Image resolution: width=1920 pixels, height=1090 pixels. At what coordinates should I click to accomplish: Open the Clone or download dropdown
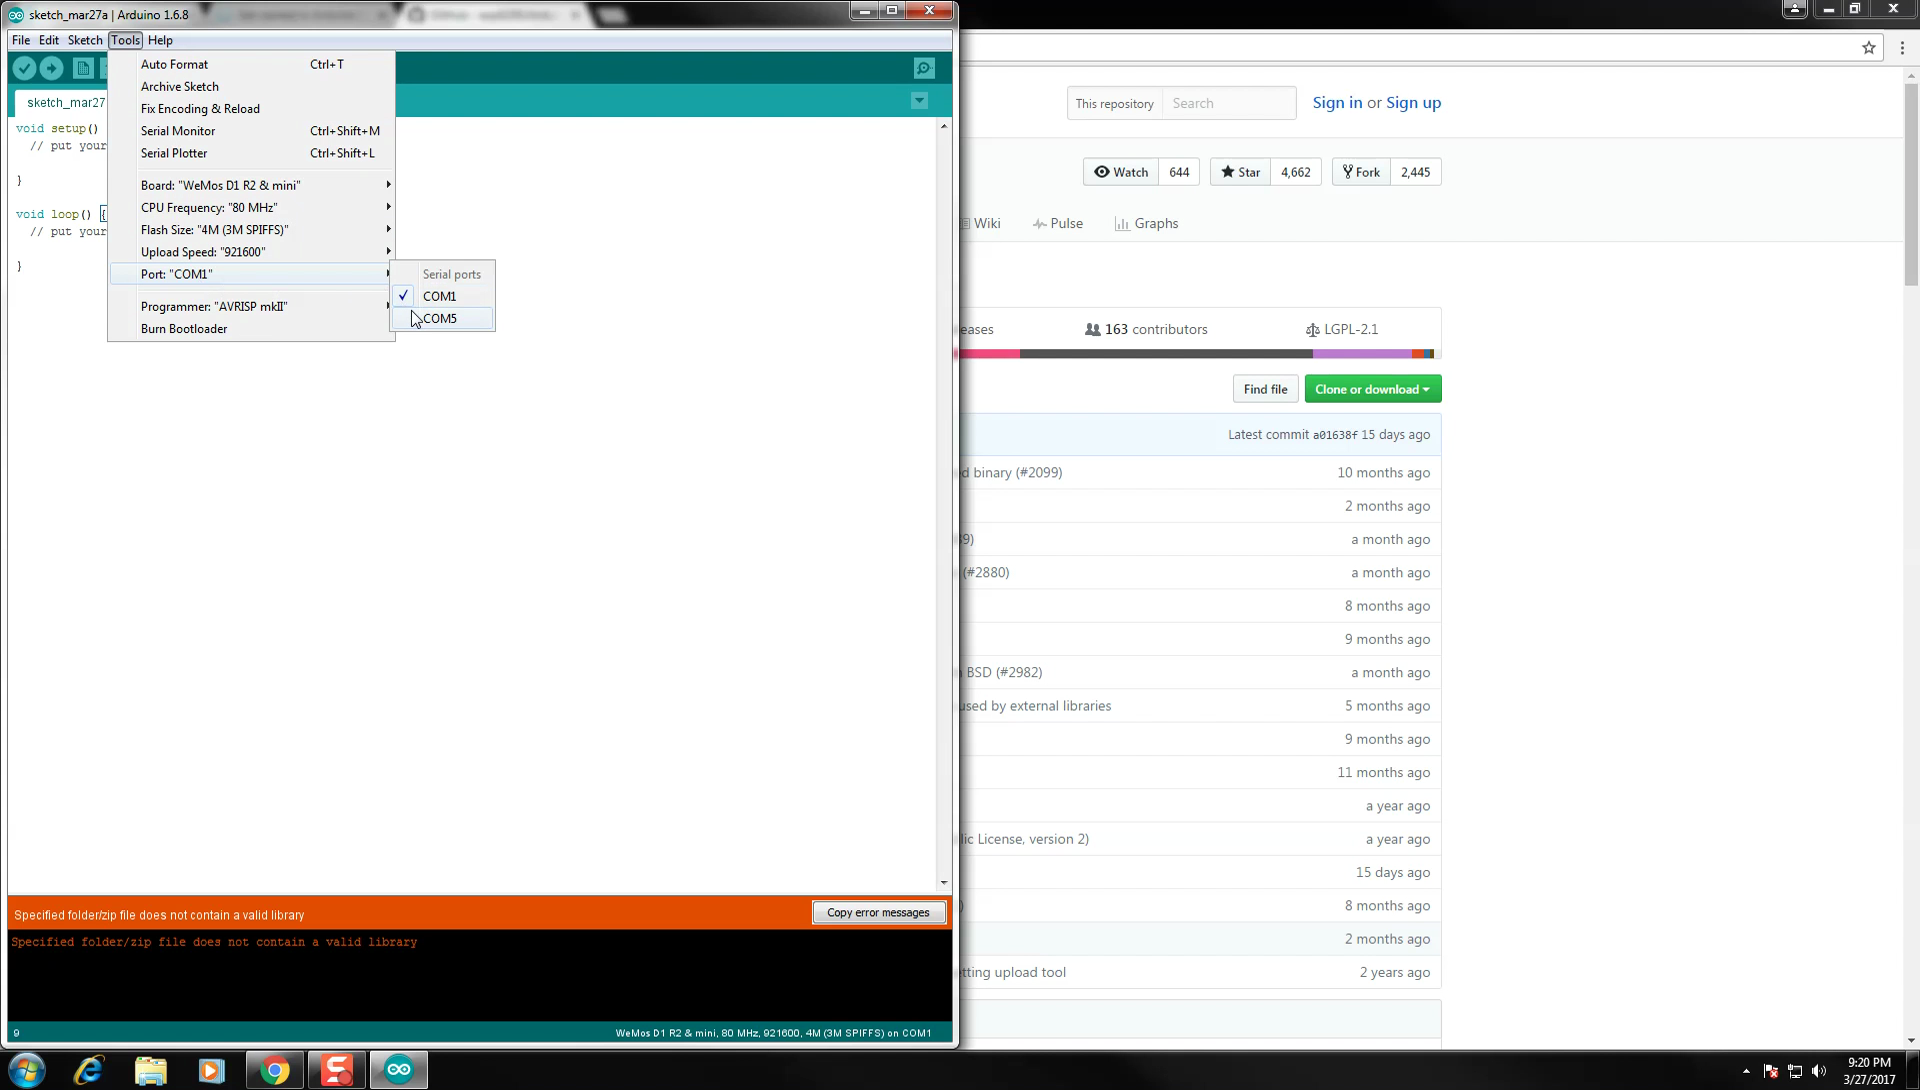(1372, 388)
